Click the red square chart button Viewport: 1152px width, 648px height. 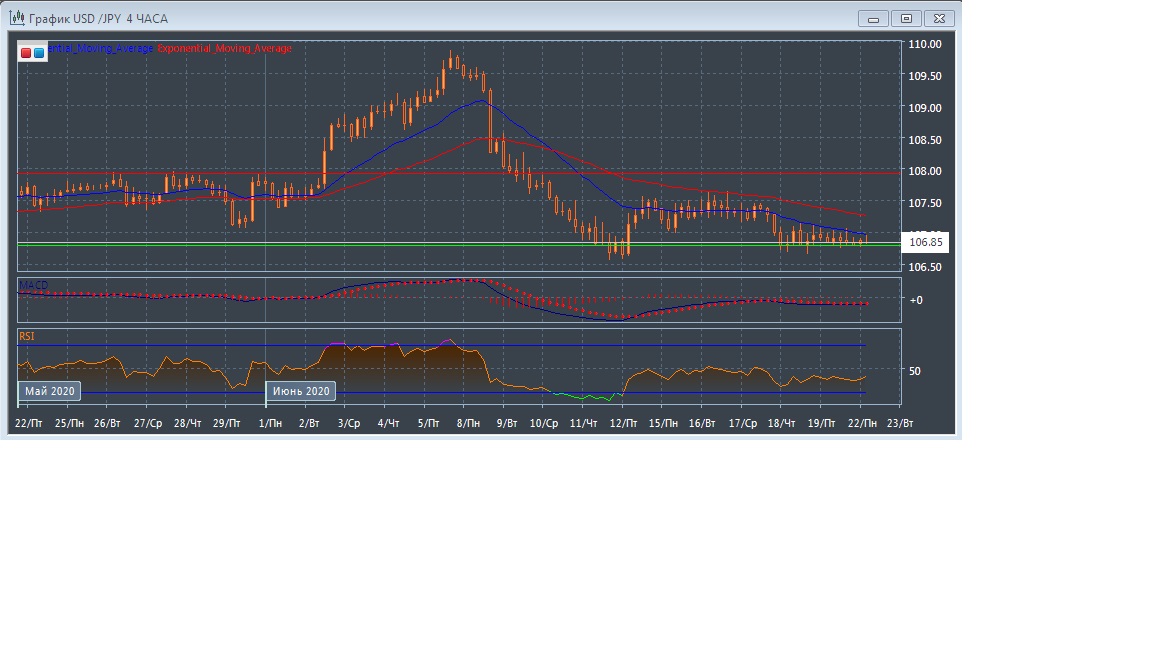[26, 52]
